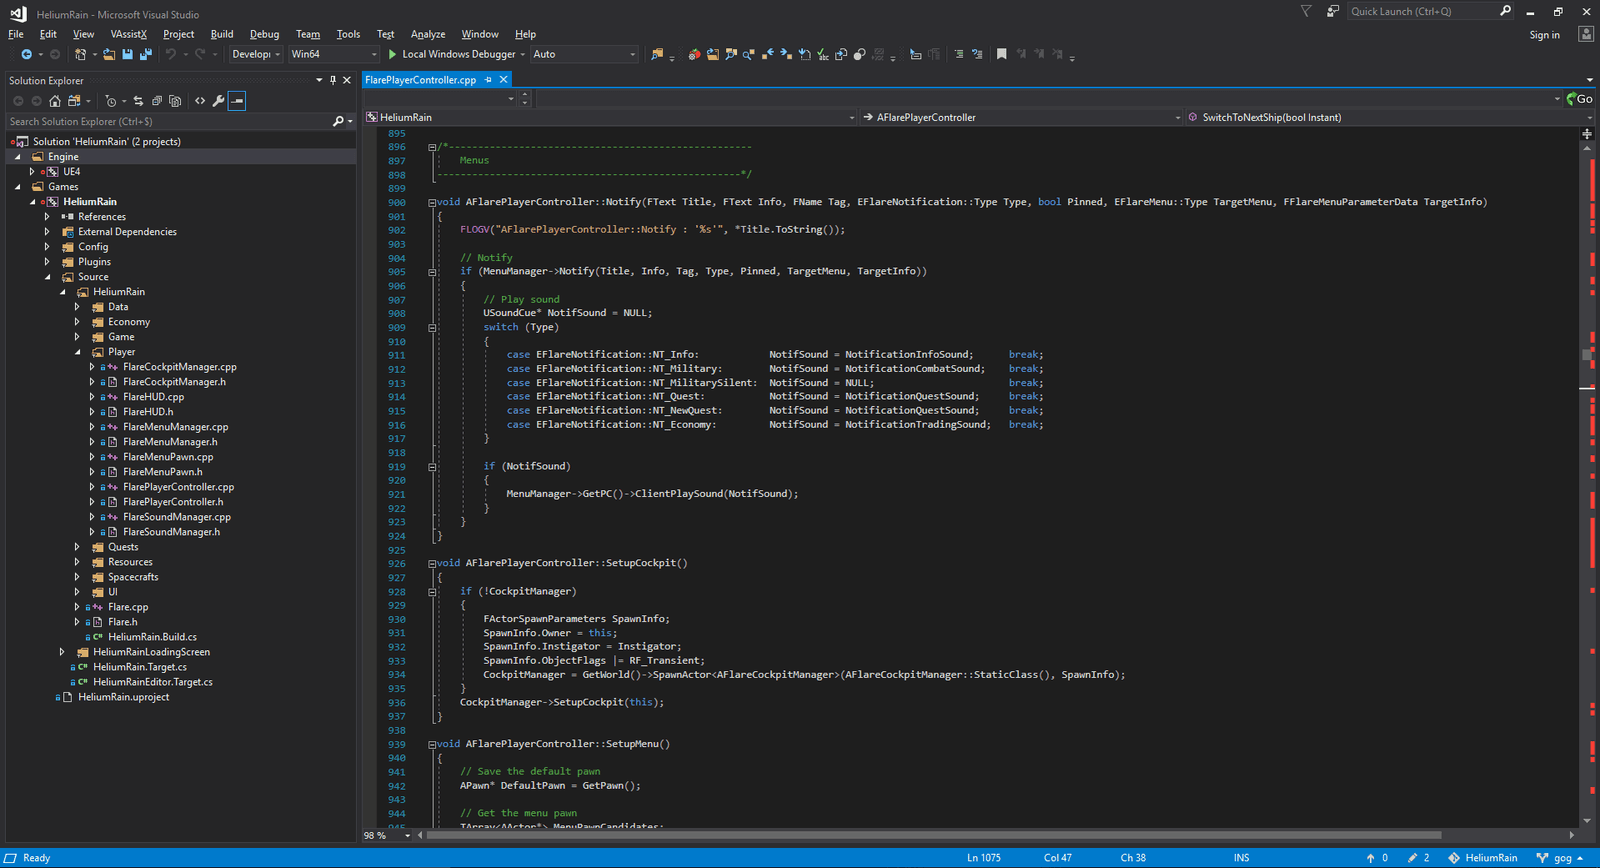The height and width of the screenshot is (868, 1600).
Task: Click the notifications filter funnel icon
Action: [x=1306, y=11]
